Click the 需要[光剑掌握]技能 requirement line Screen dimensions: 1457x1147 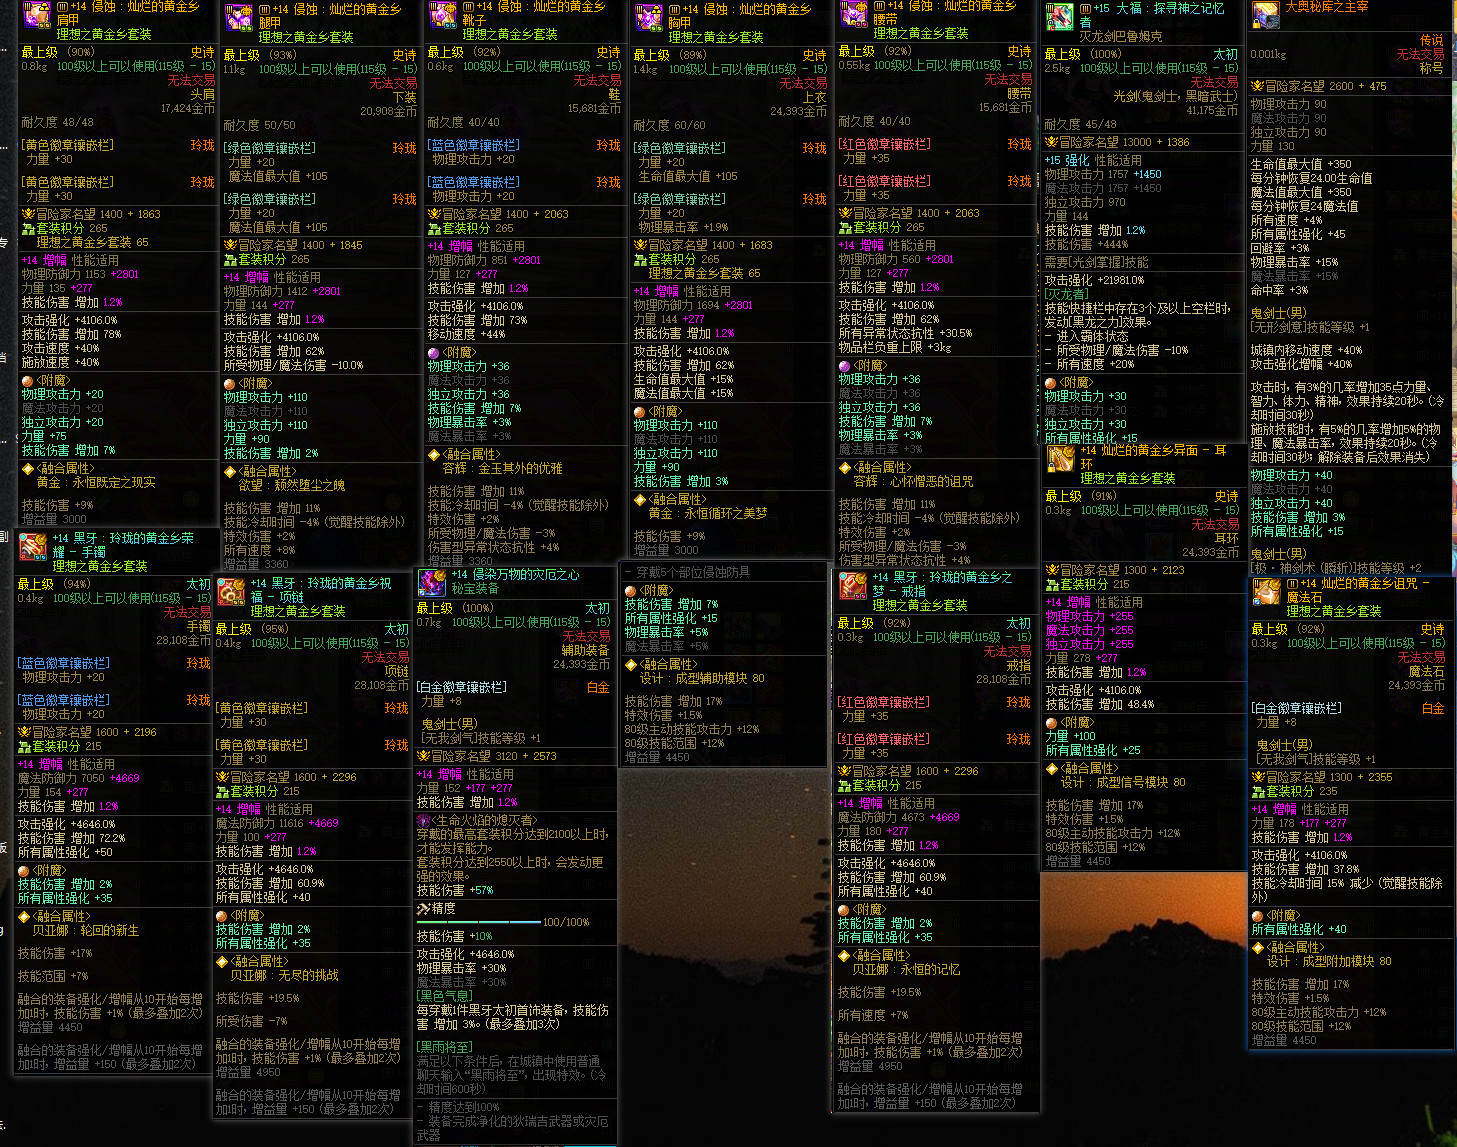coord(1097,262)
